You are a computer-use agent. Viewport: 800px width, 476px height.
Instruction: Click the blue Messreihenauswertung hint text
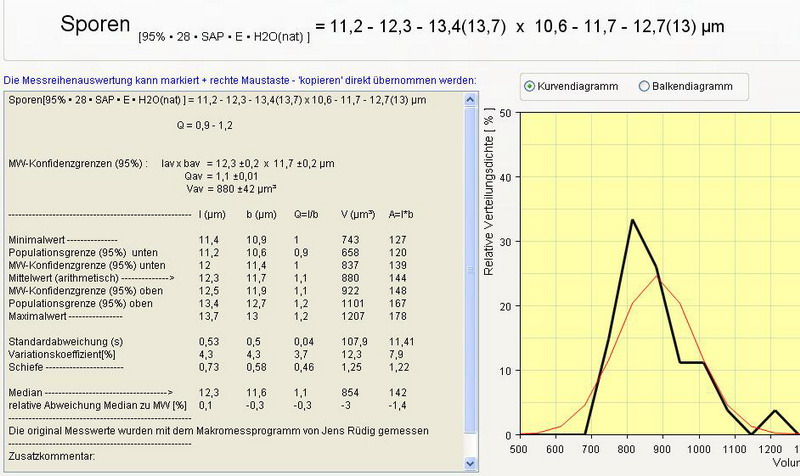coord(240,79)
